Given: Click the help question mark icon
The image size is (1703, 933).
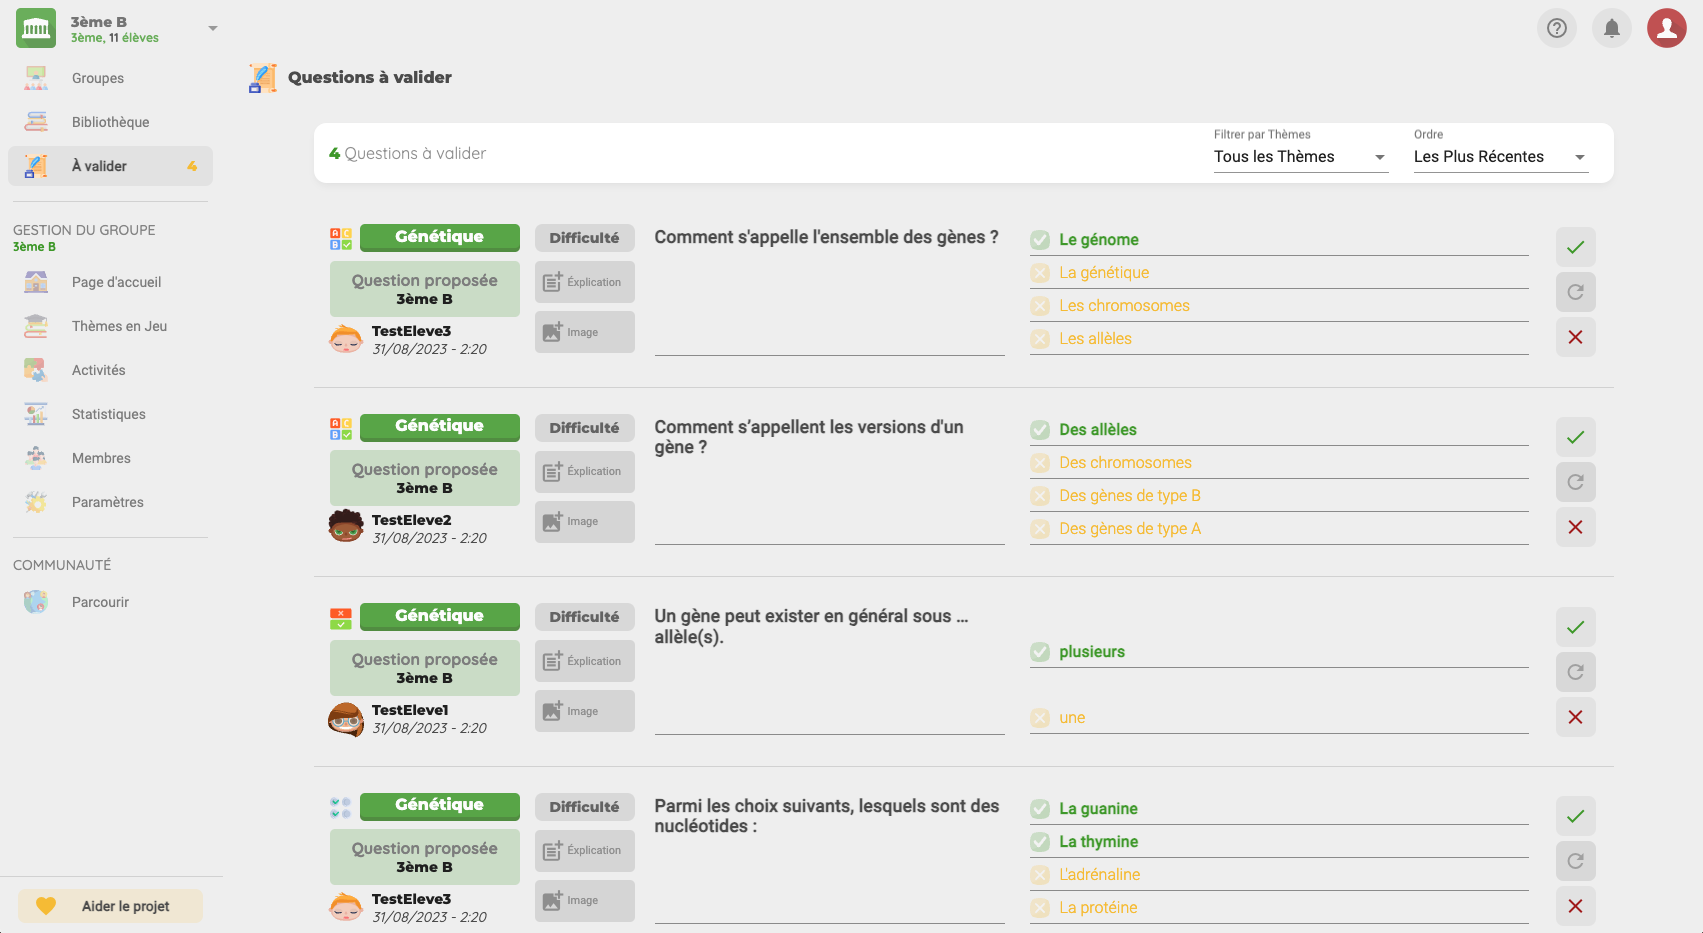Looking at the screenshot, I should point(1556,28).
